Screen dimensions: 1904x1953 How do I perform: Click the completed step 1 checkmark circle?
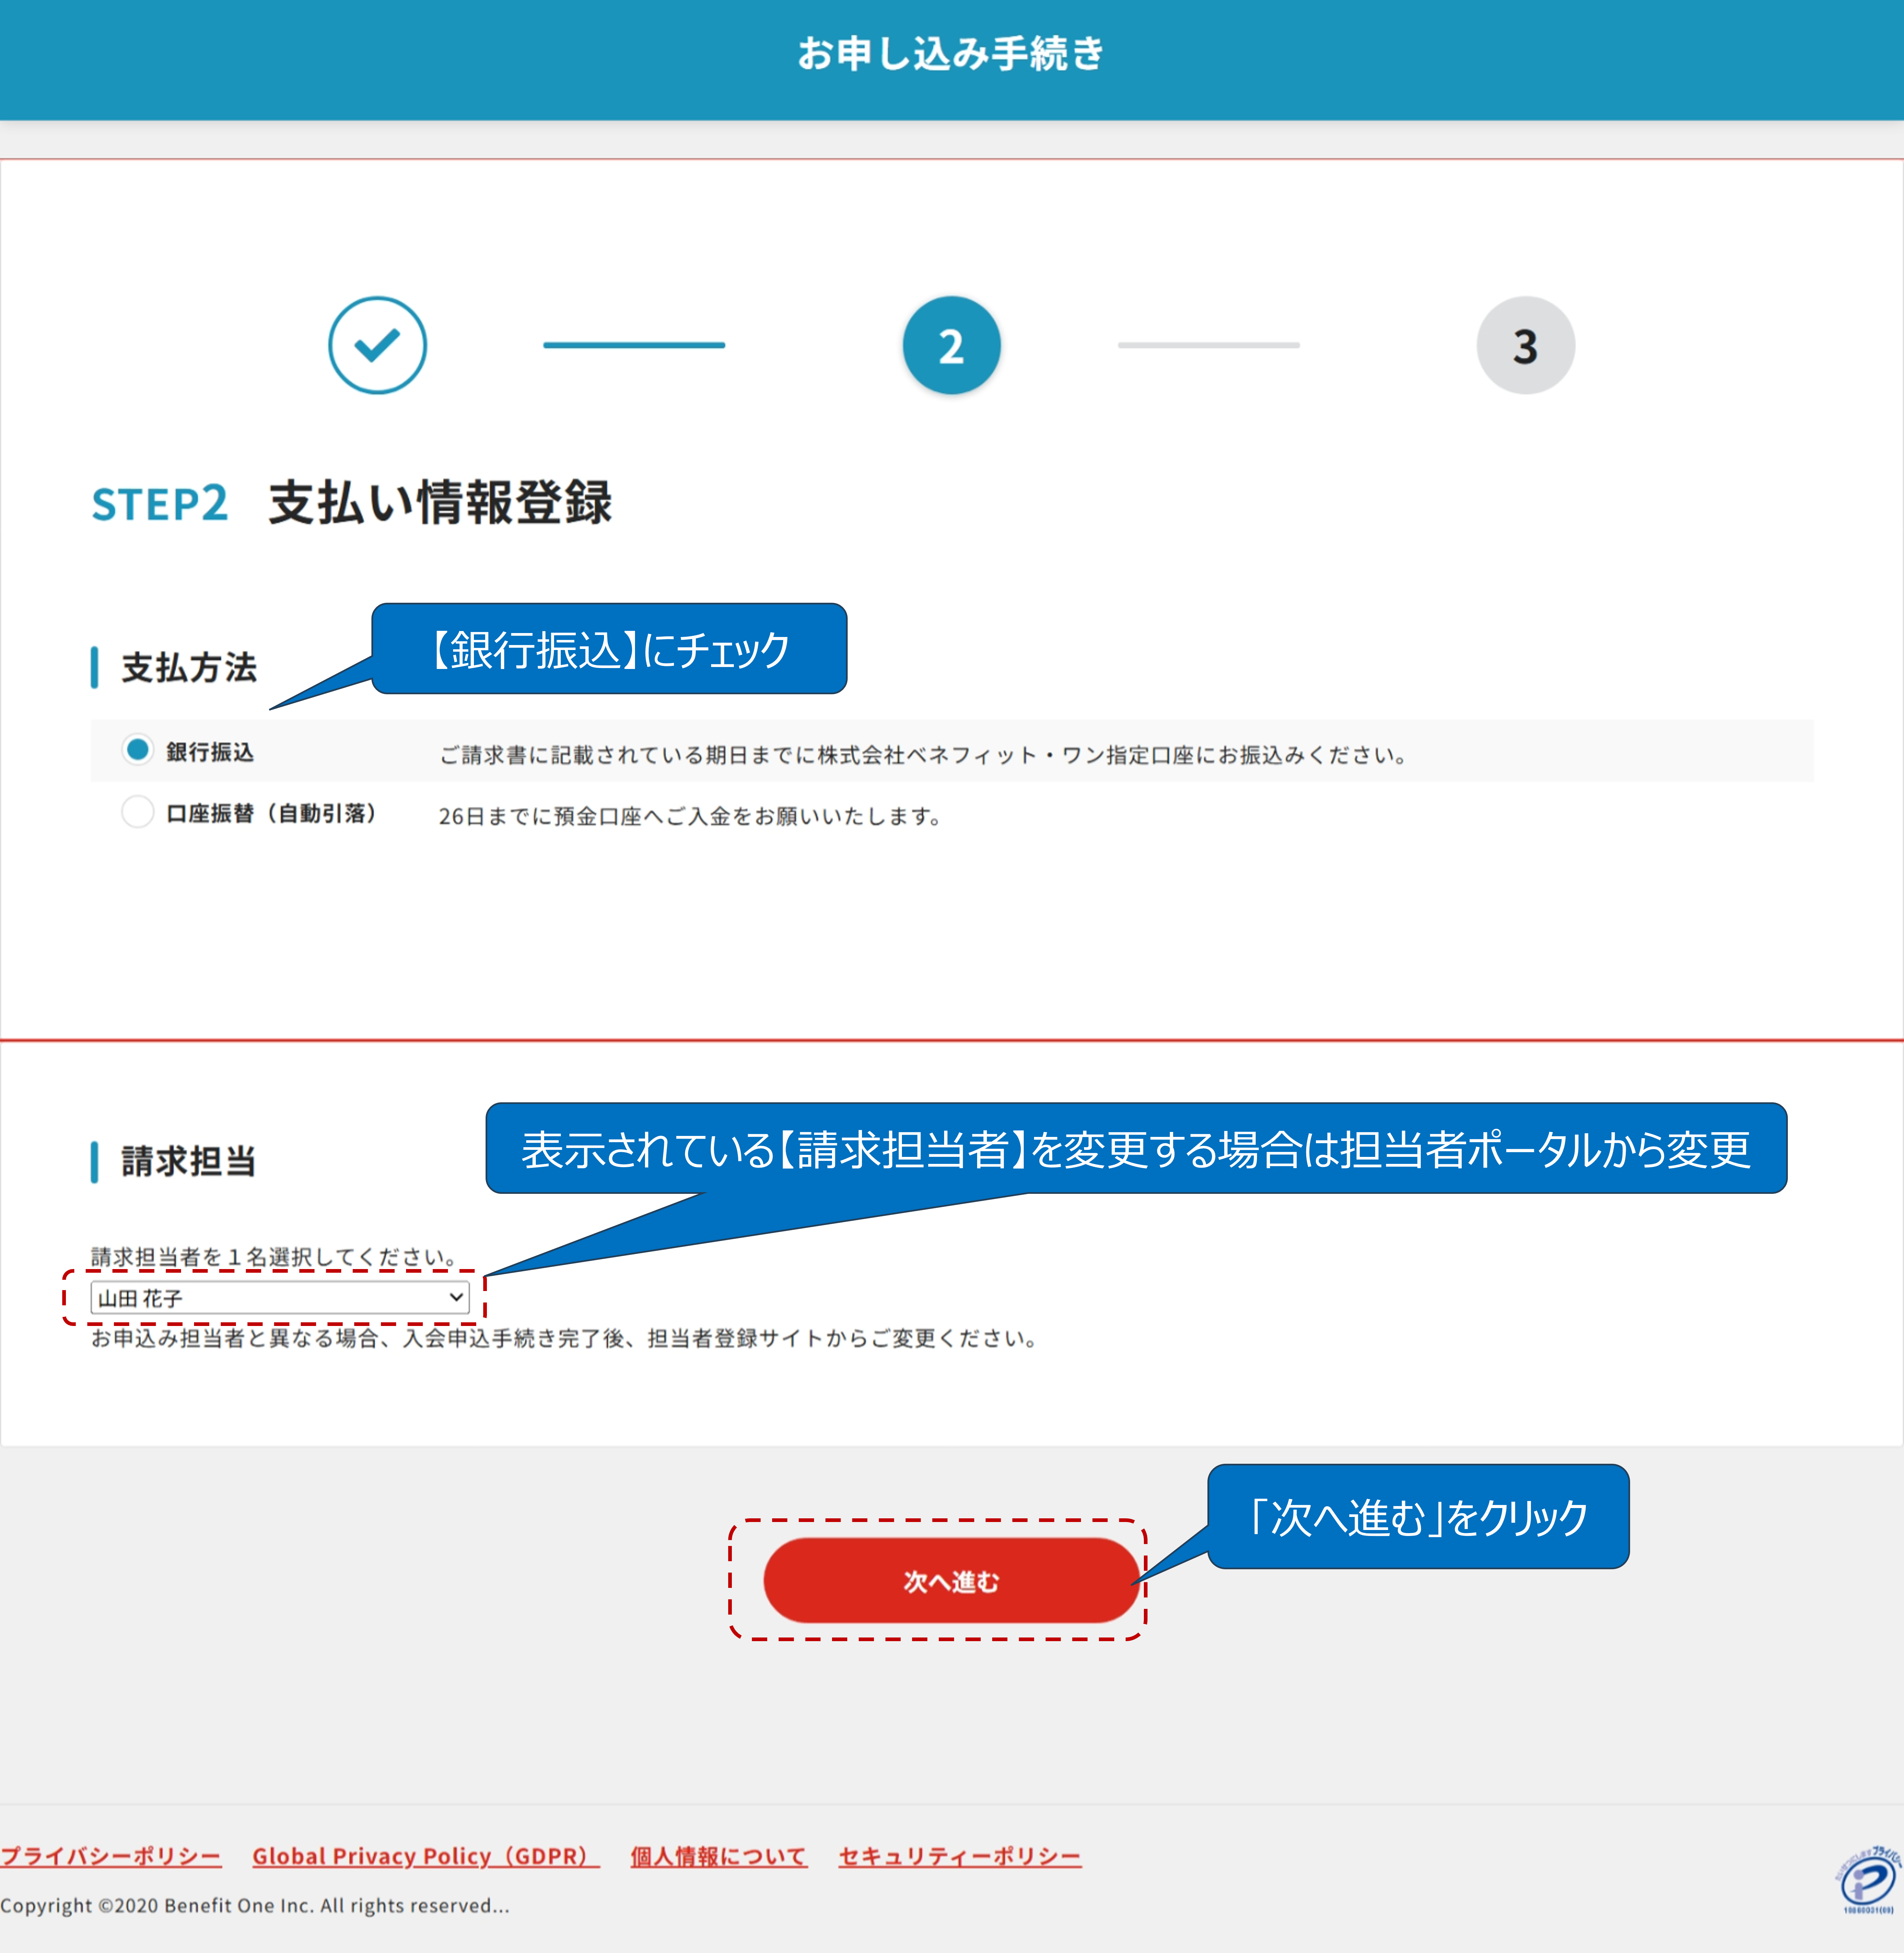click(377, 345)
